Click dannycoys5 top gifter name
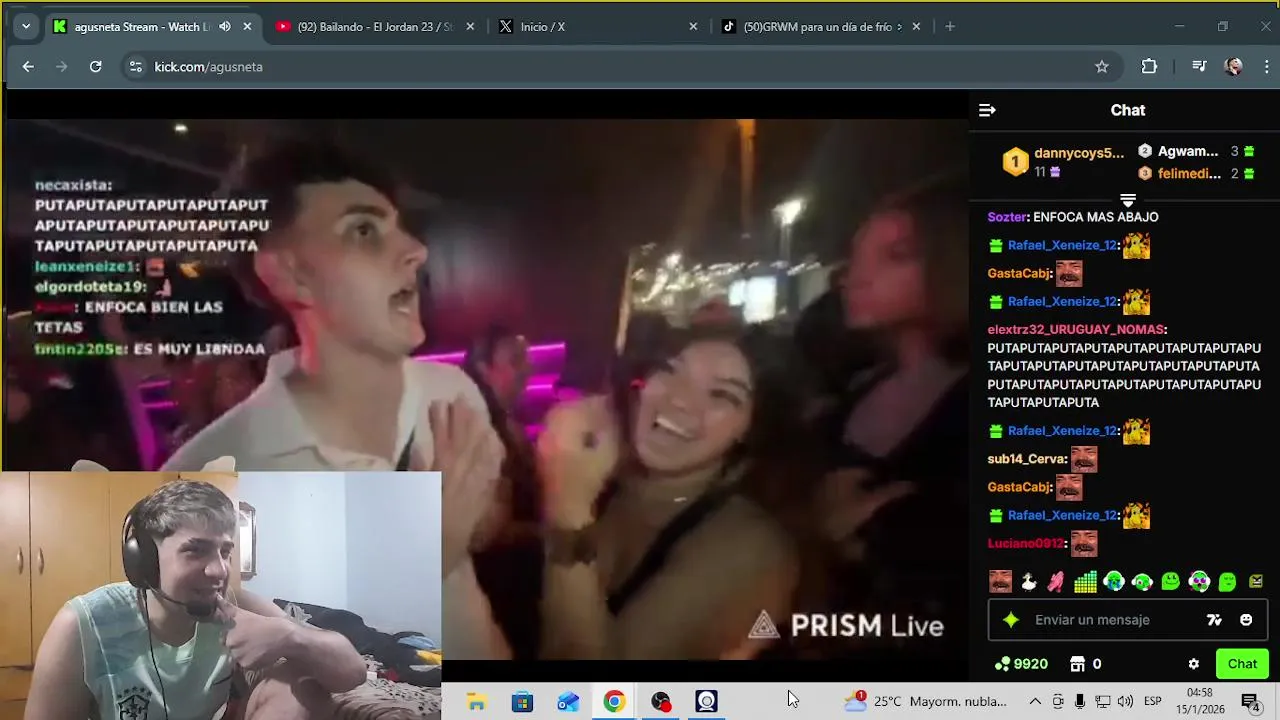 pyautogui.click(x=1079, y=153)
